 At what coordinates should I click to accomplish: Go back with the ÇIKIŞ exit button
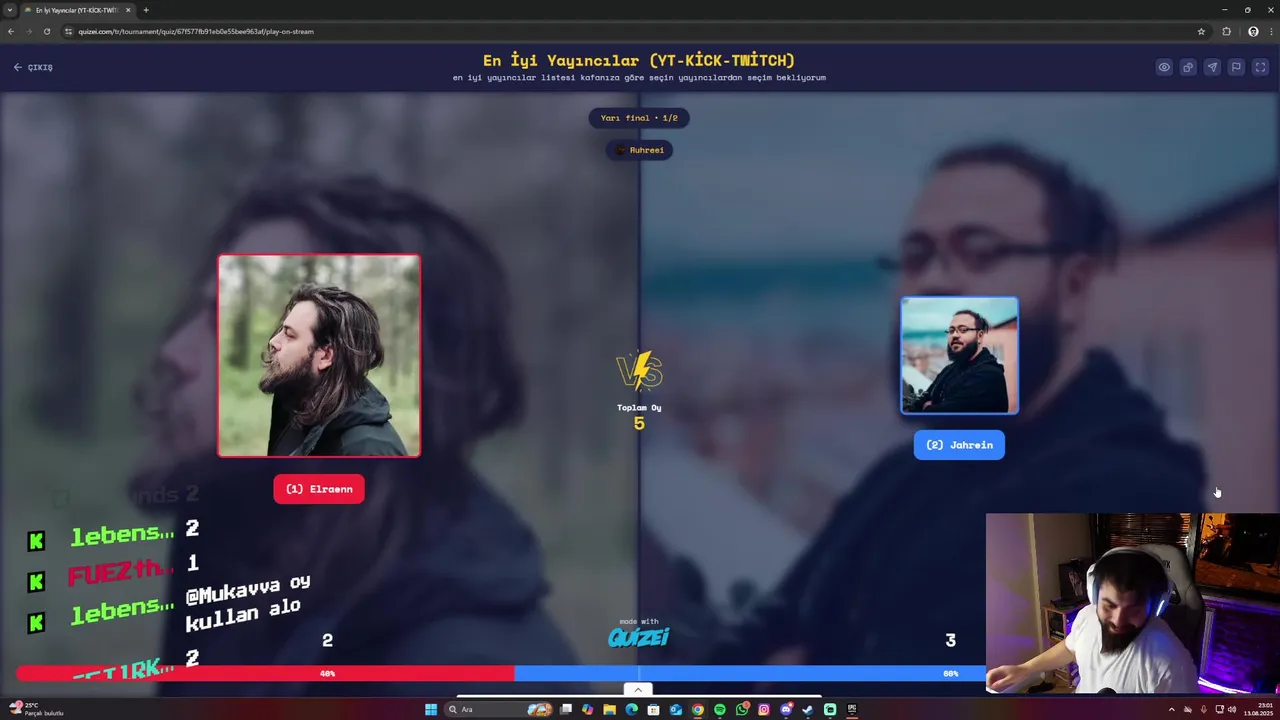click(x=33, y=67)
